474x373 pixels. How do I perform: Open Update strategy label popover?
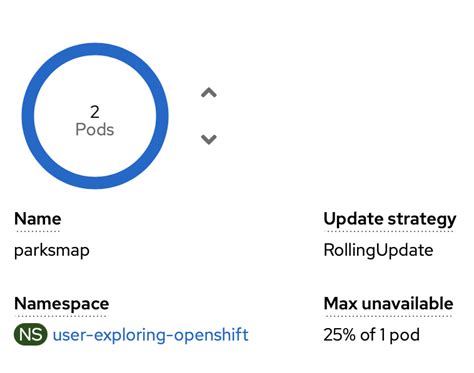[390, 219]
